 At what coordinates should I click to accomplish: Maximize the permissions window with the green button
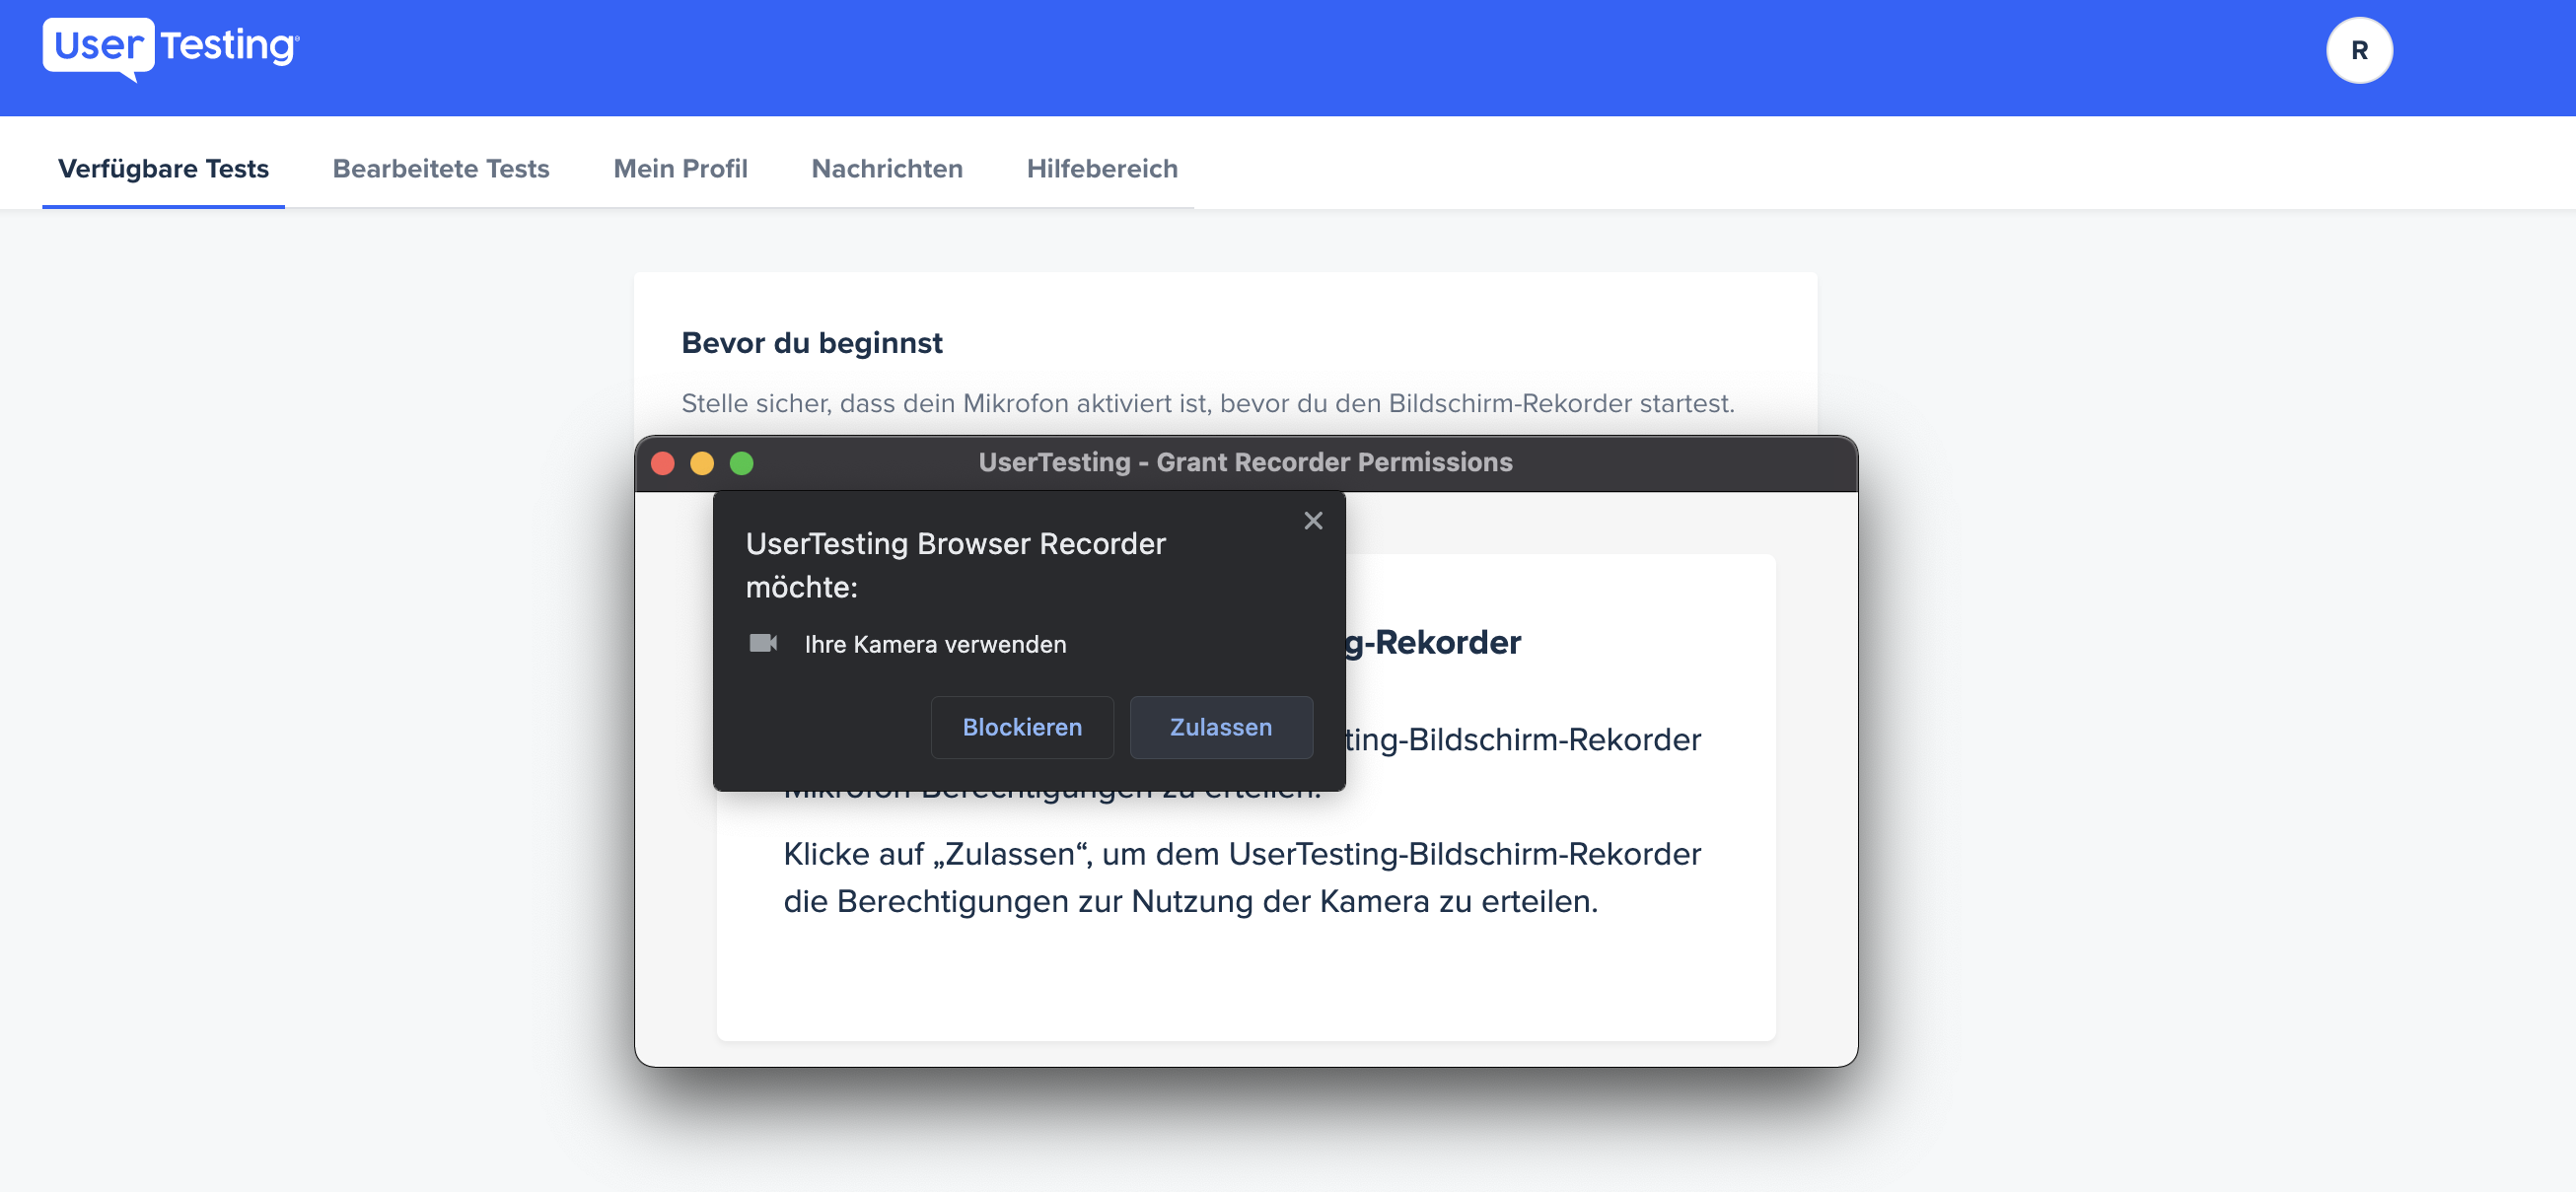tap(741, 463)
